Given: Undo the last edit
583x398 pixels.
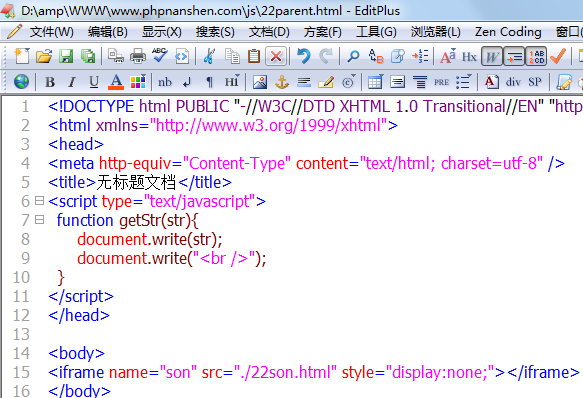Looking at the screenshot, I should pyautogui.click(x=304, y=56).
